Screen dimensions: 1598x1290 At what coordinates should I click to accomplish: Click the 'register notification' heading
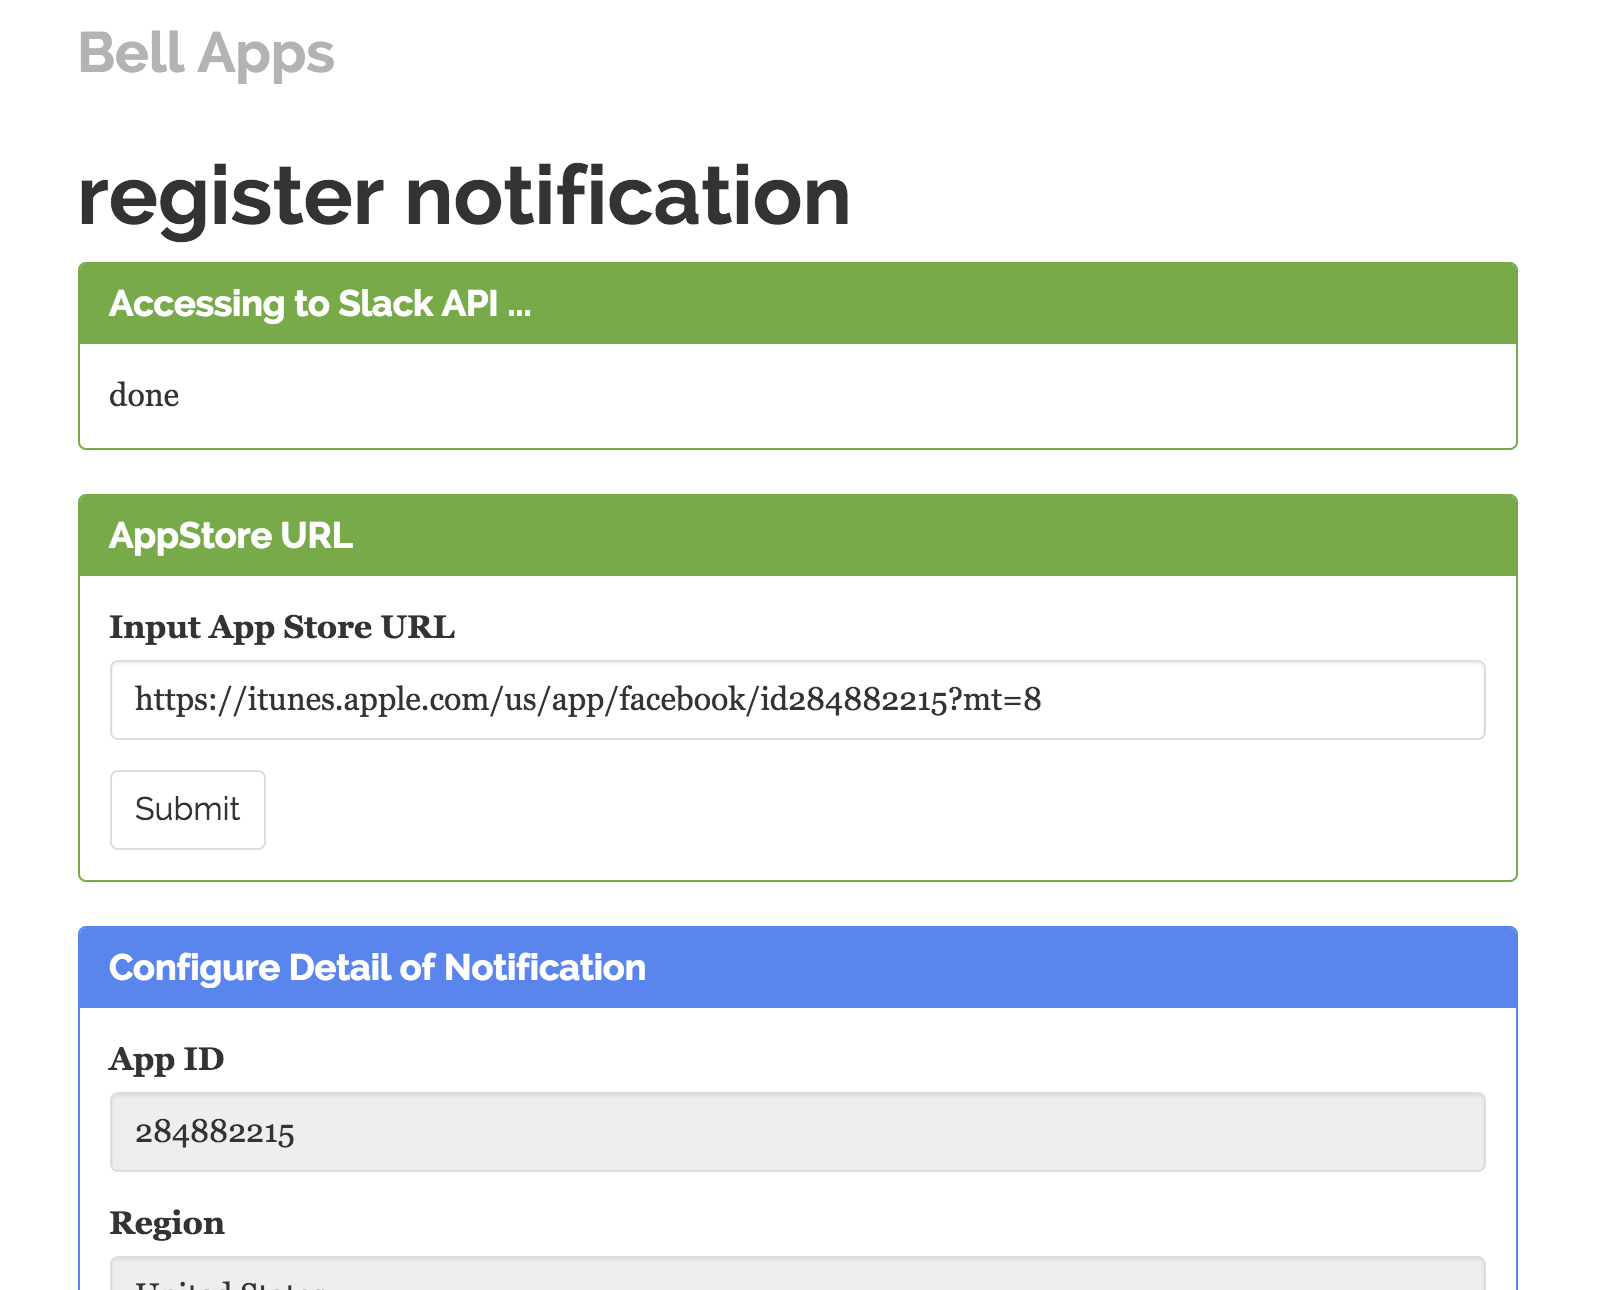(x=464, y=196)
